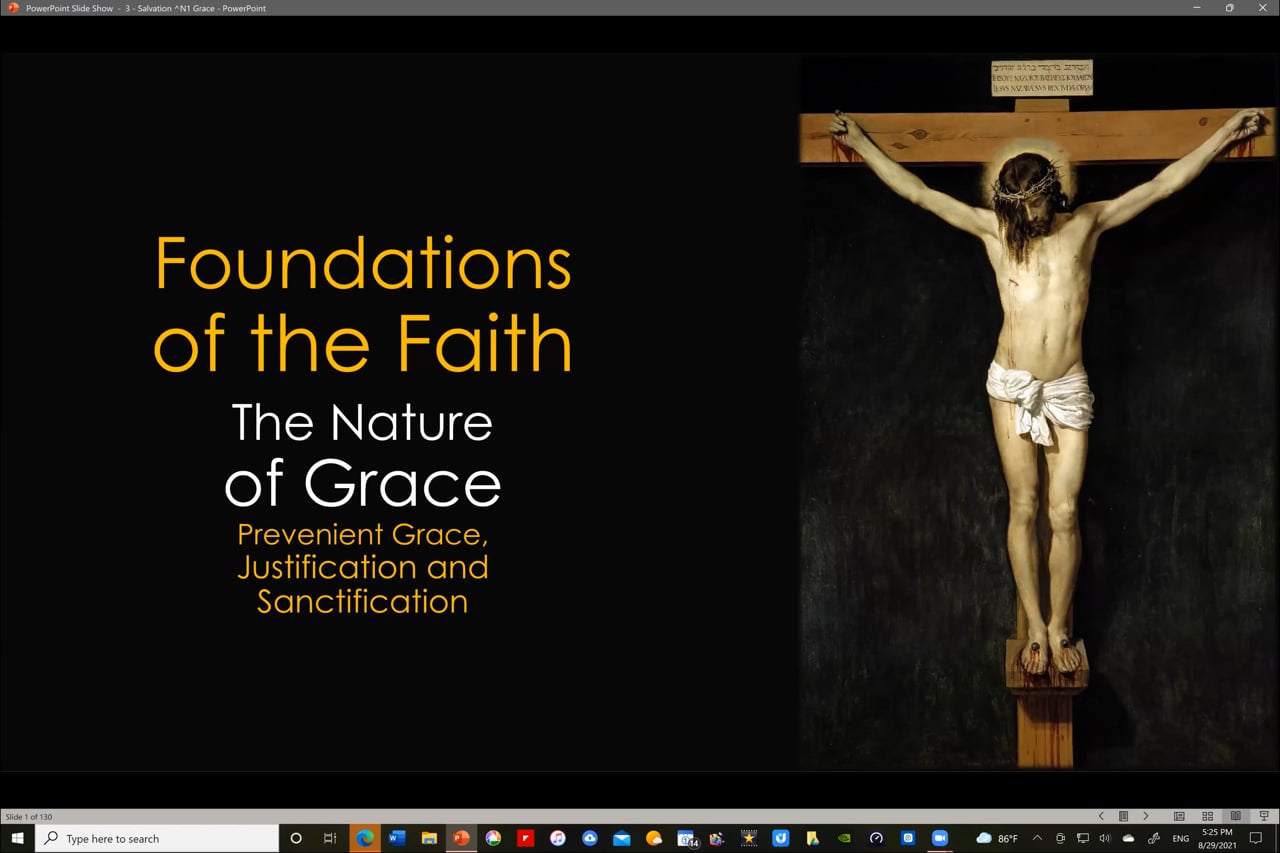Go to the previous slide arrow

[x=1102, y=816]
